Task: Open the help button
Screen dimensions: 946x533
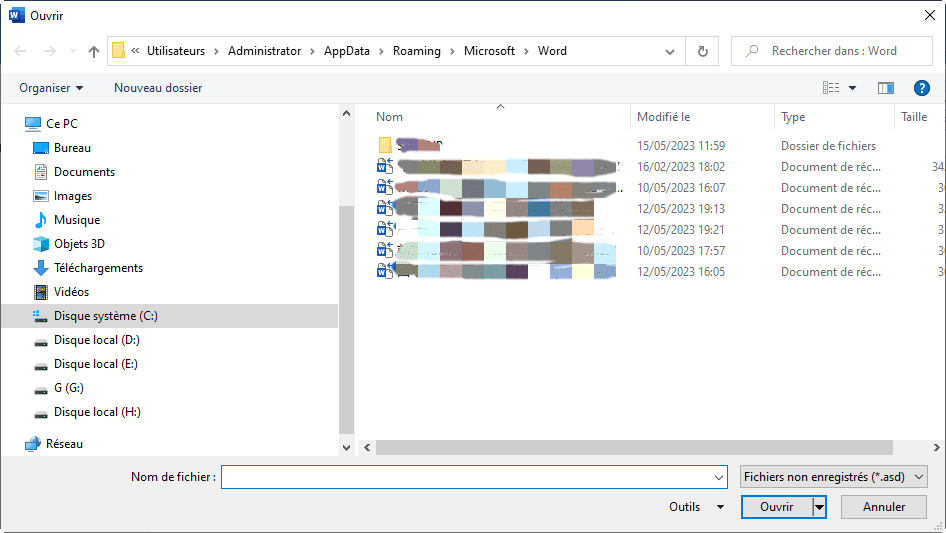Action: pos(921,88)
